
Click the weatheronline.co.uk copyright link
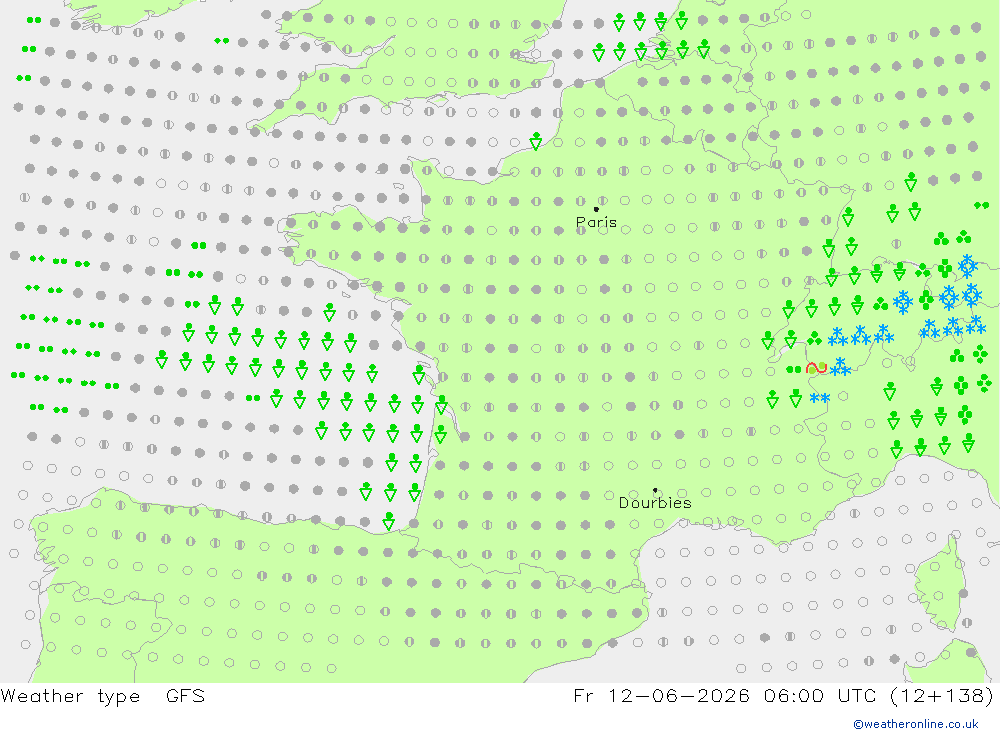(916, 724)
